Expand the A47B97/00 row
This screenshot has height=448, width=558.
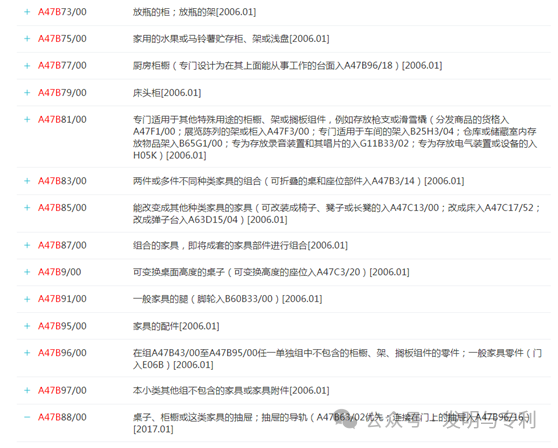pyautogui.click(x=27, y=390)
